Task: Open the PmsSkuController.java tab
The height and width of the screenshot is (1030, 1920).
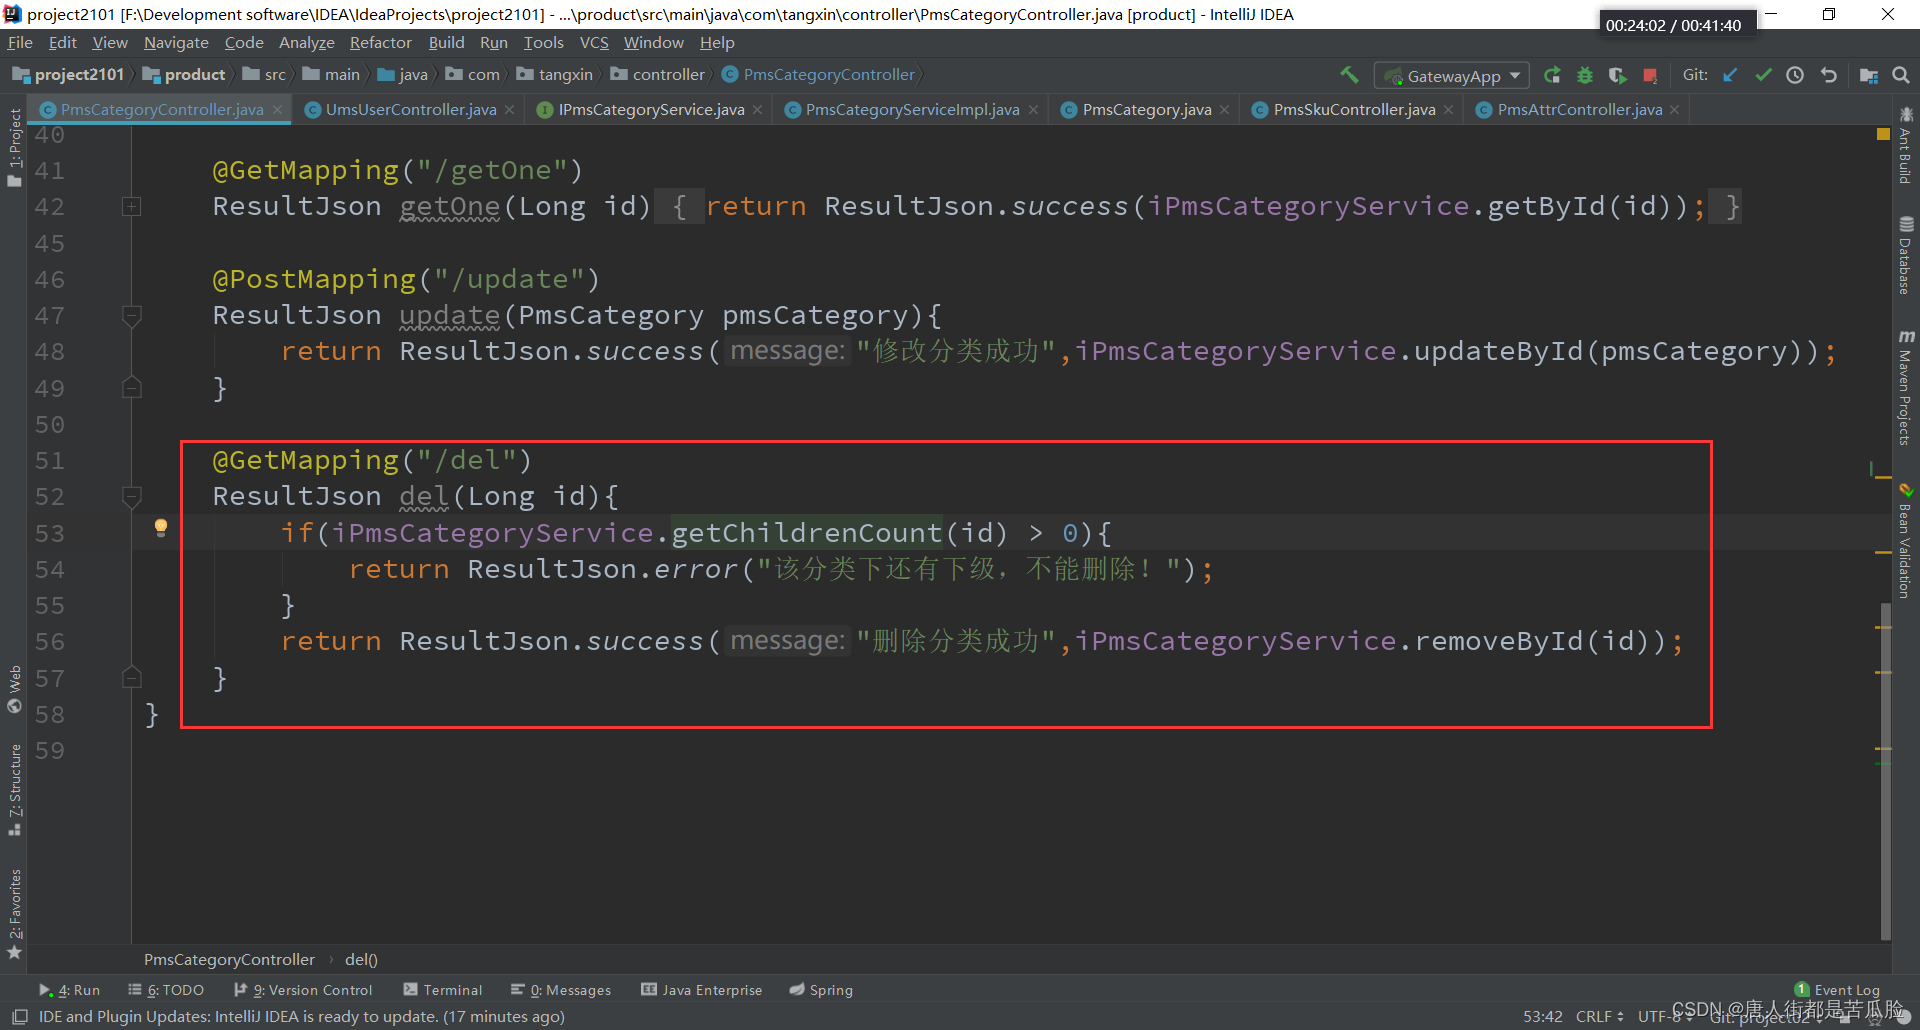Action: click(x=1354, y=110)
